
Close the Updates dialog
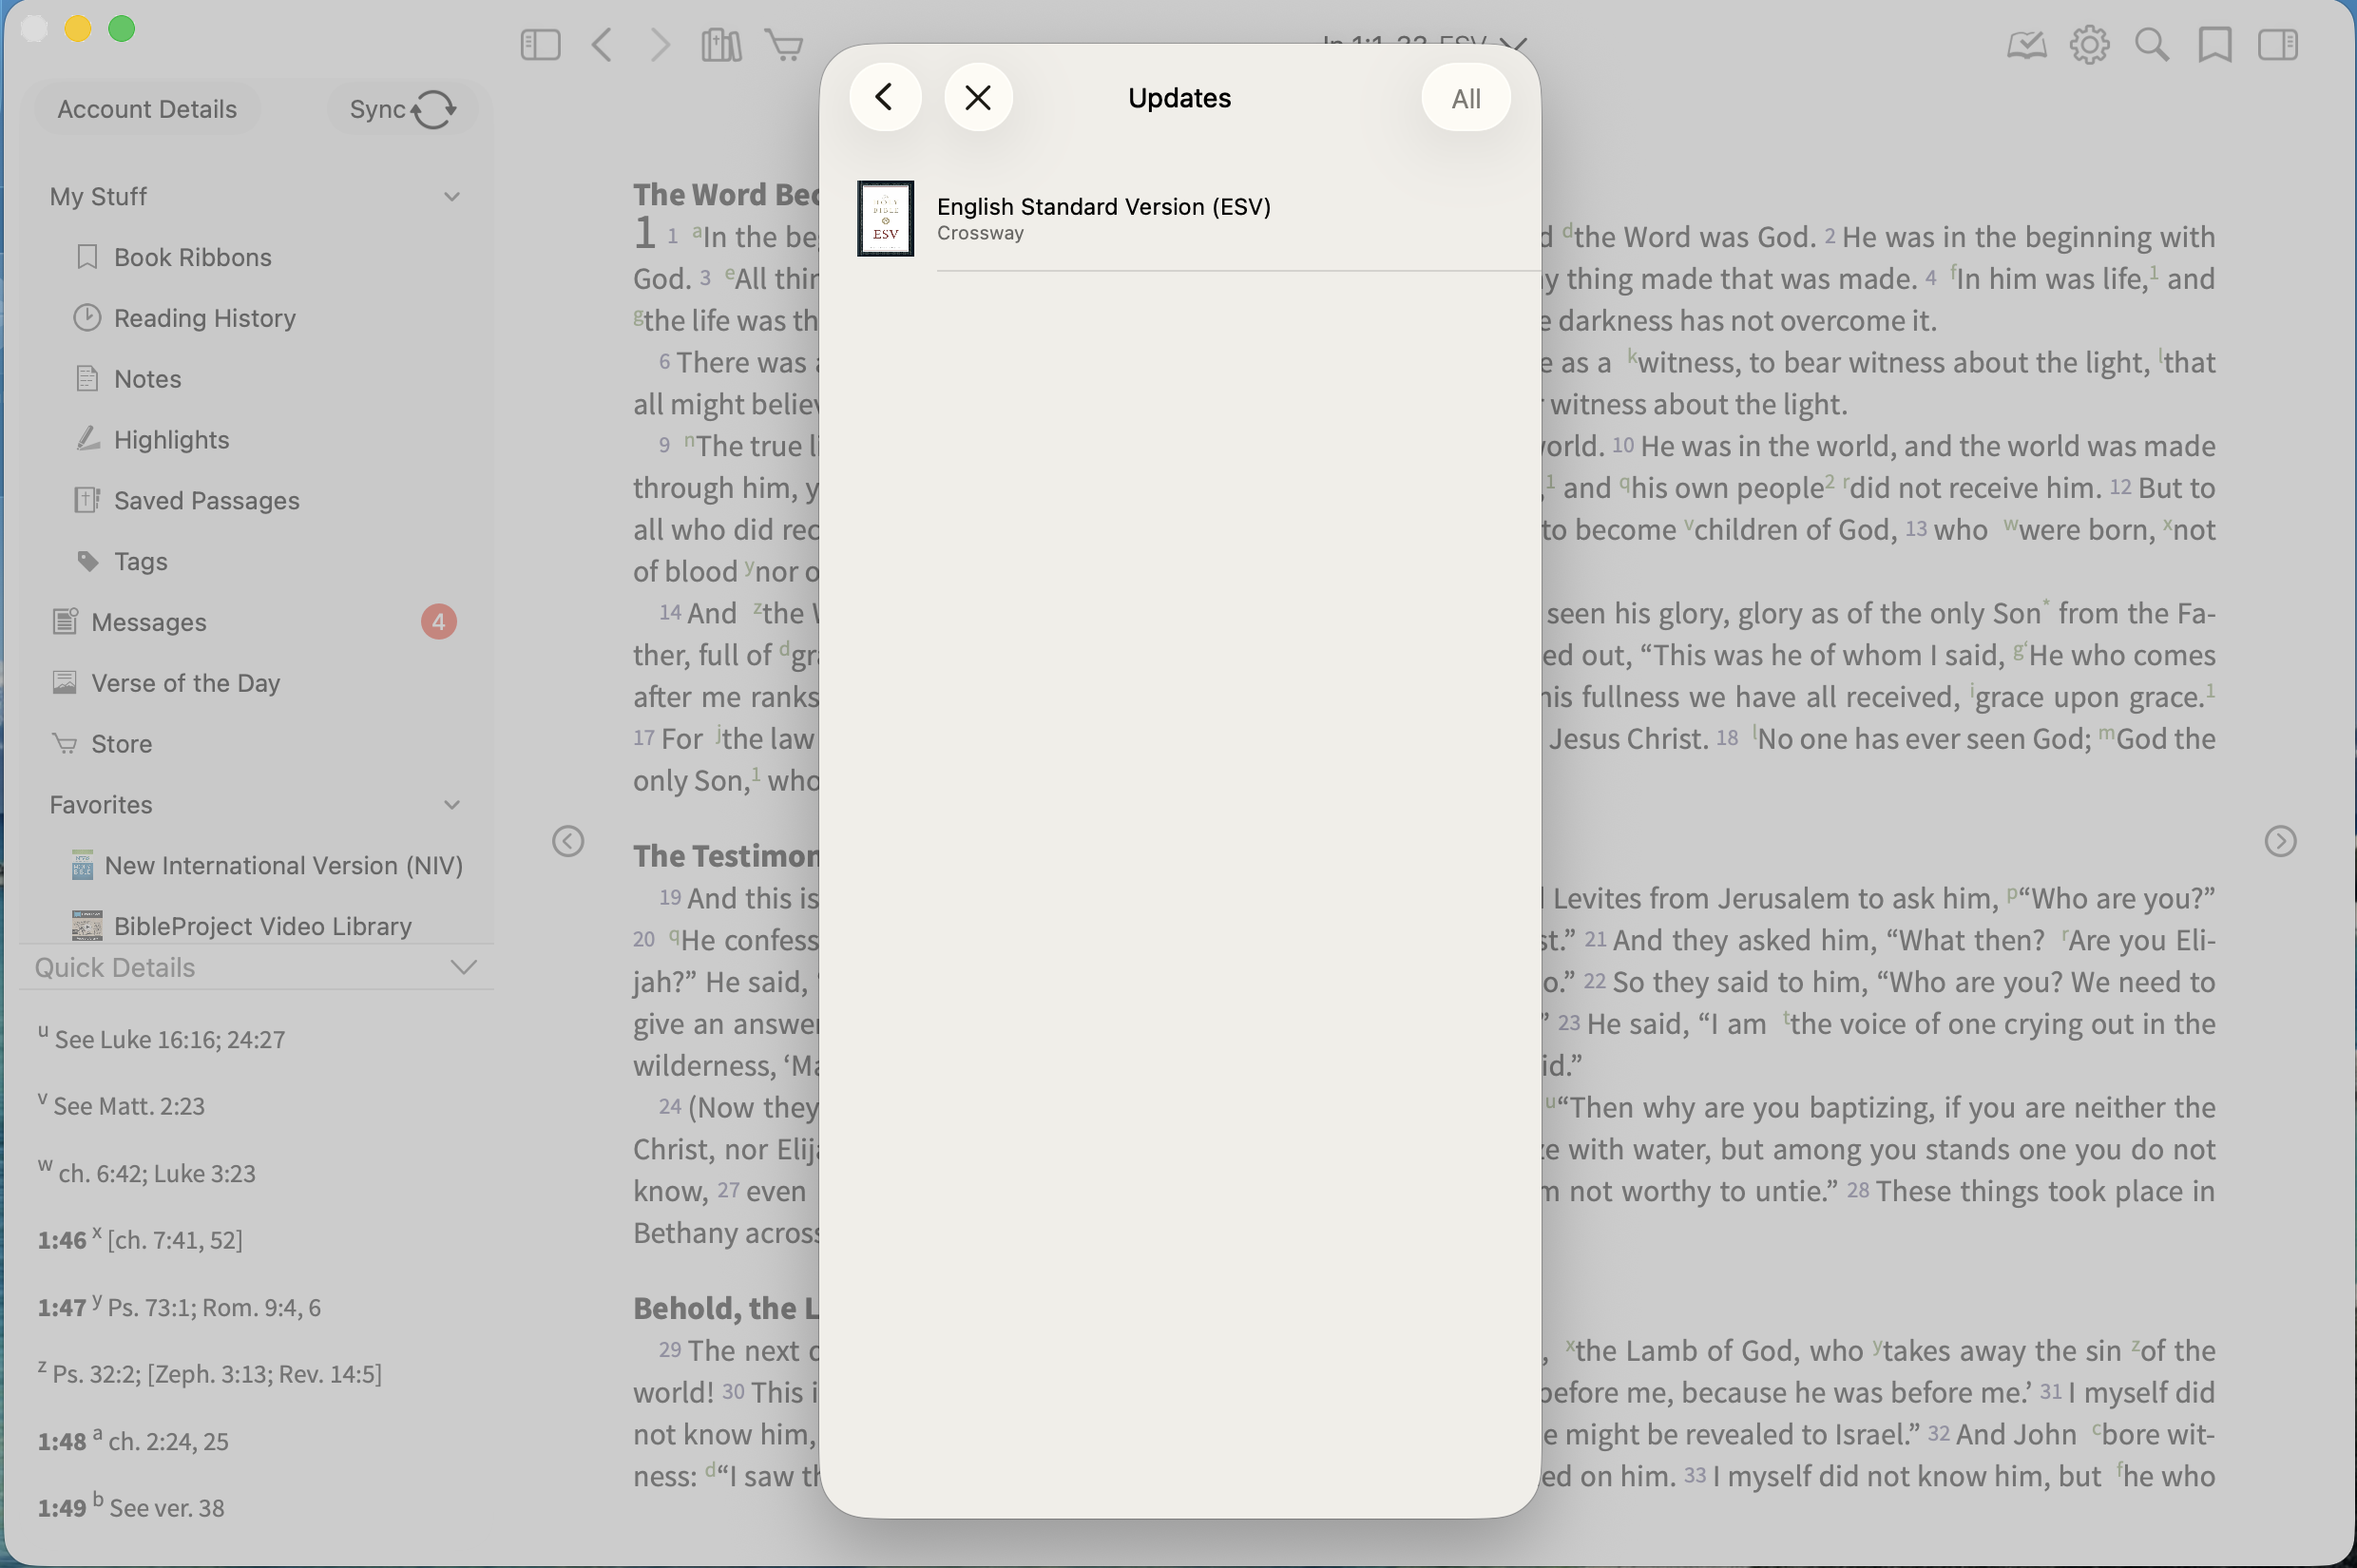(978, 97)
